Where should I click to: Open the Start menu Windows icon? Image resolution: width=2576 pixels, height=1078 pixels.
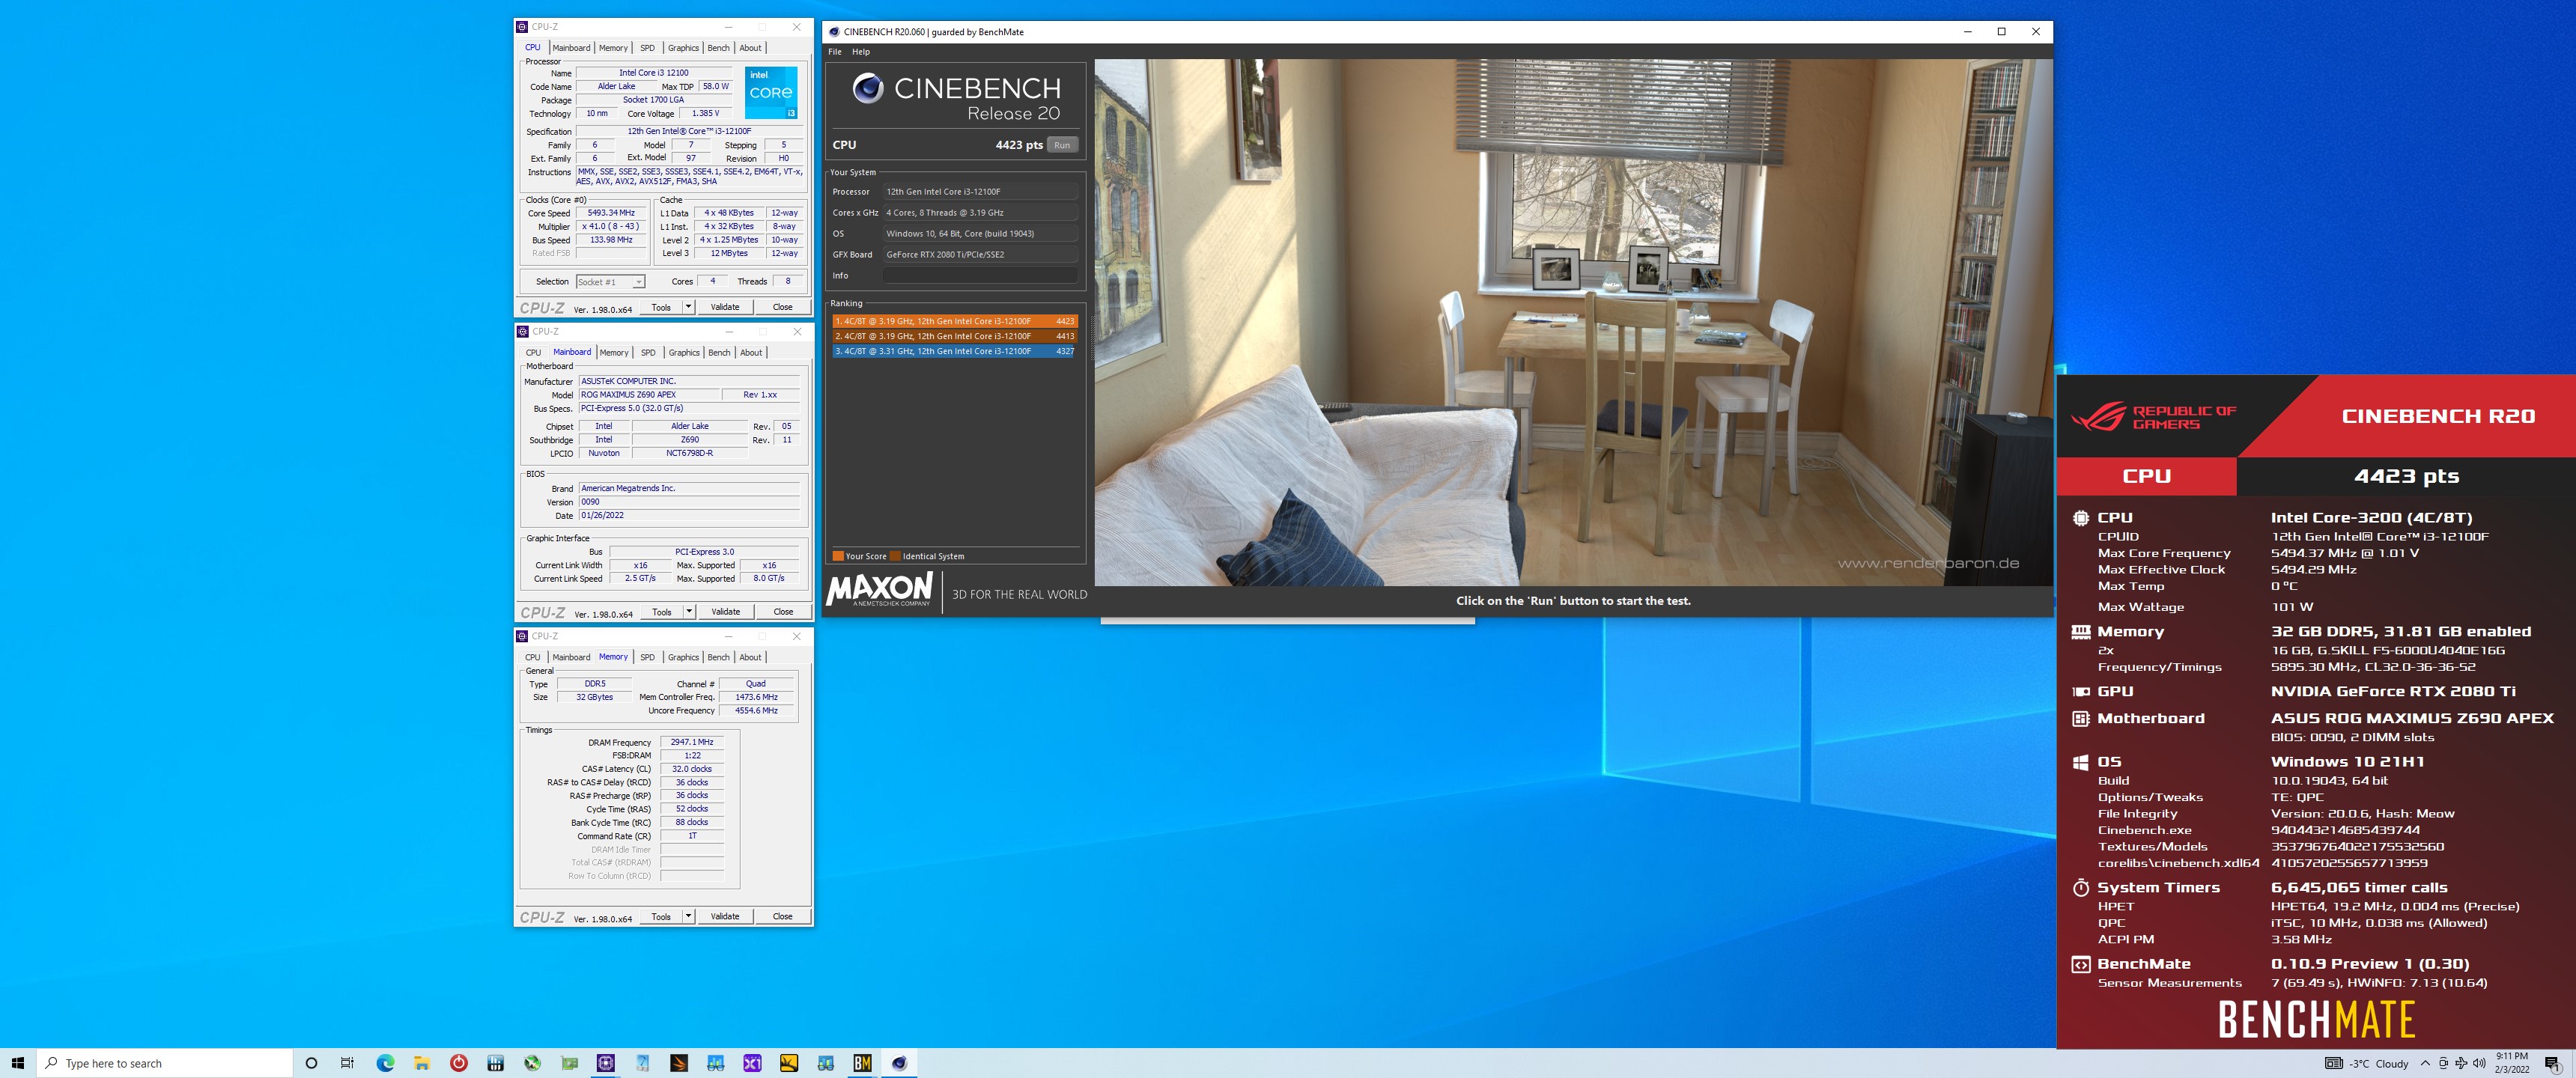click(17, 1063)
